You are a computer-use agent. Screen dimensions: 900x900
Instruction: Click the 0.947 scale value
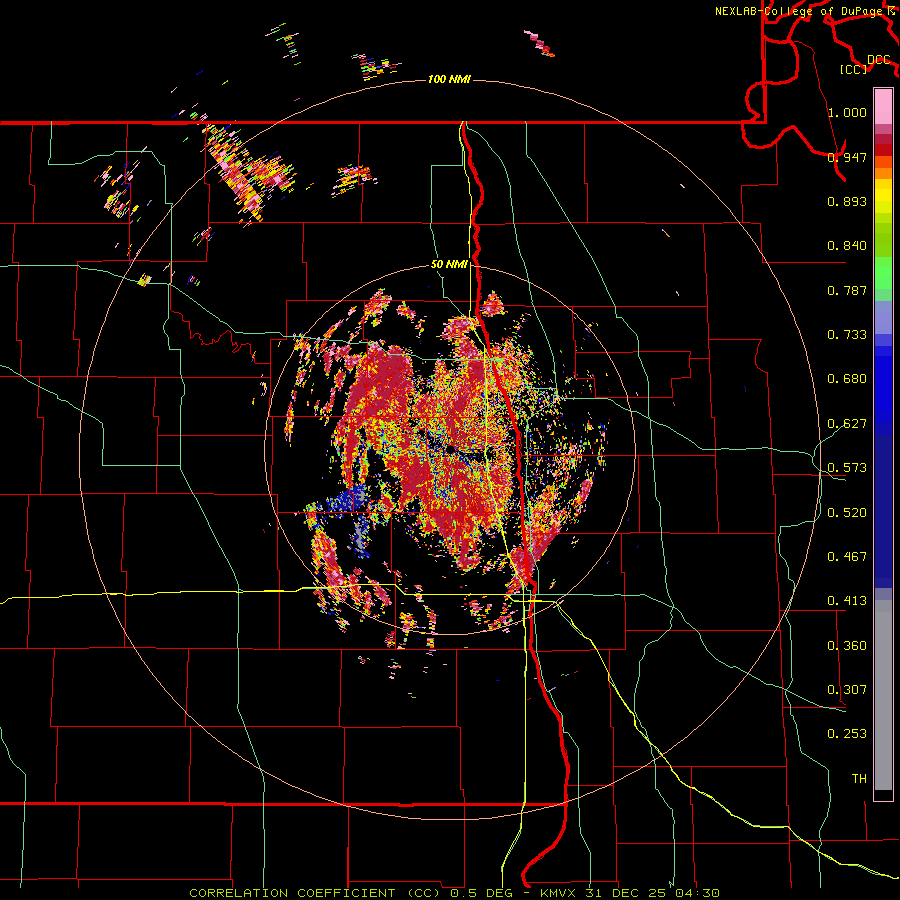847,157
